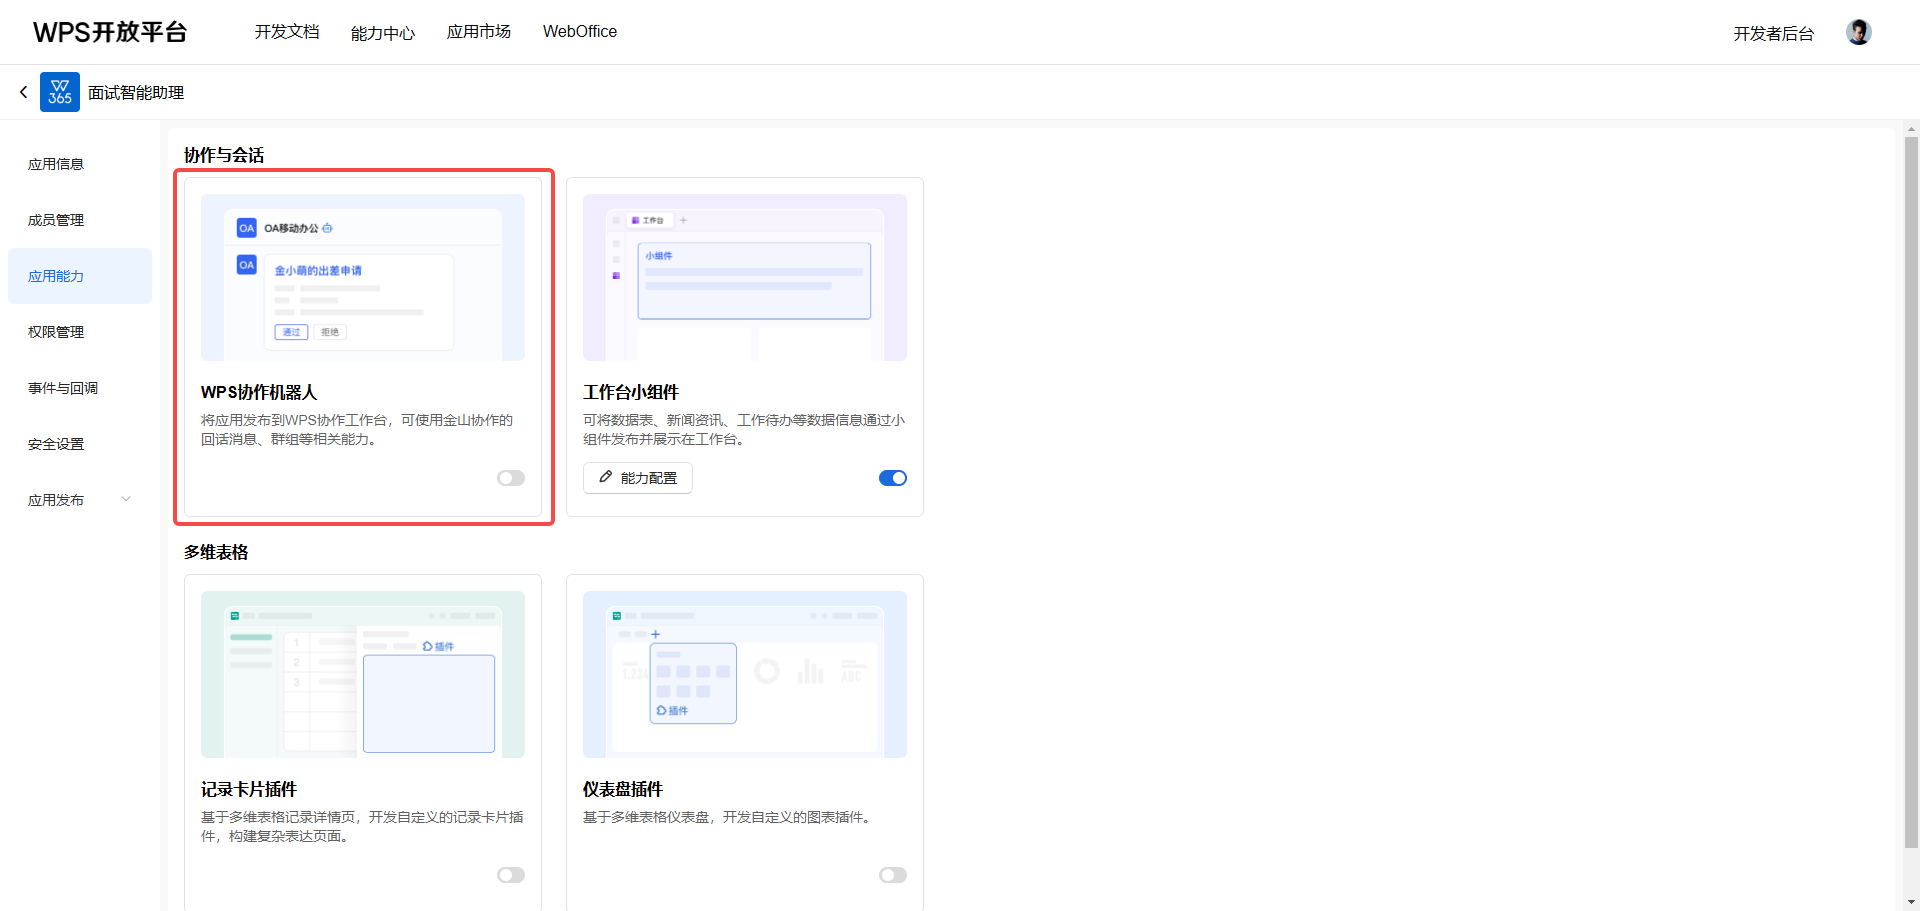The height and width of the screenshot is (911, 1920).
Task: Click the 记录卡片插件 preview image
Action: [363, 674]
